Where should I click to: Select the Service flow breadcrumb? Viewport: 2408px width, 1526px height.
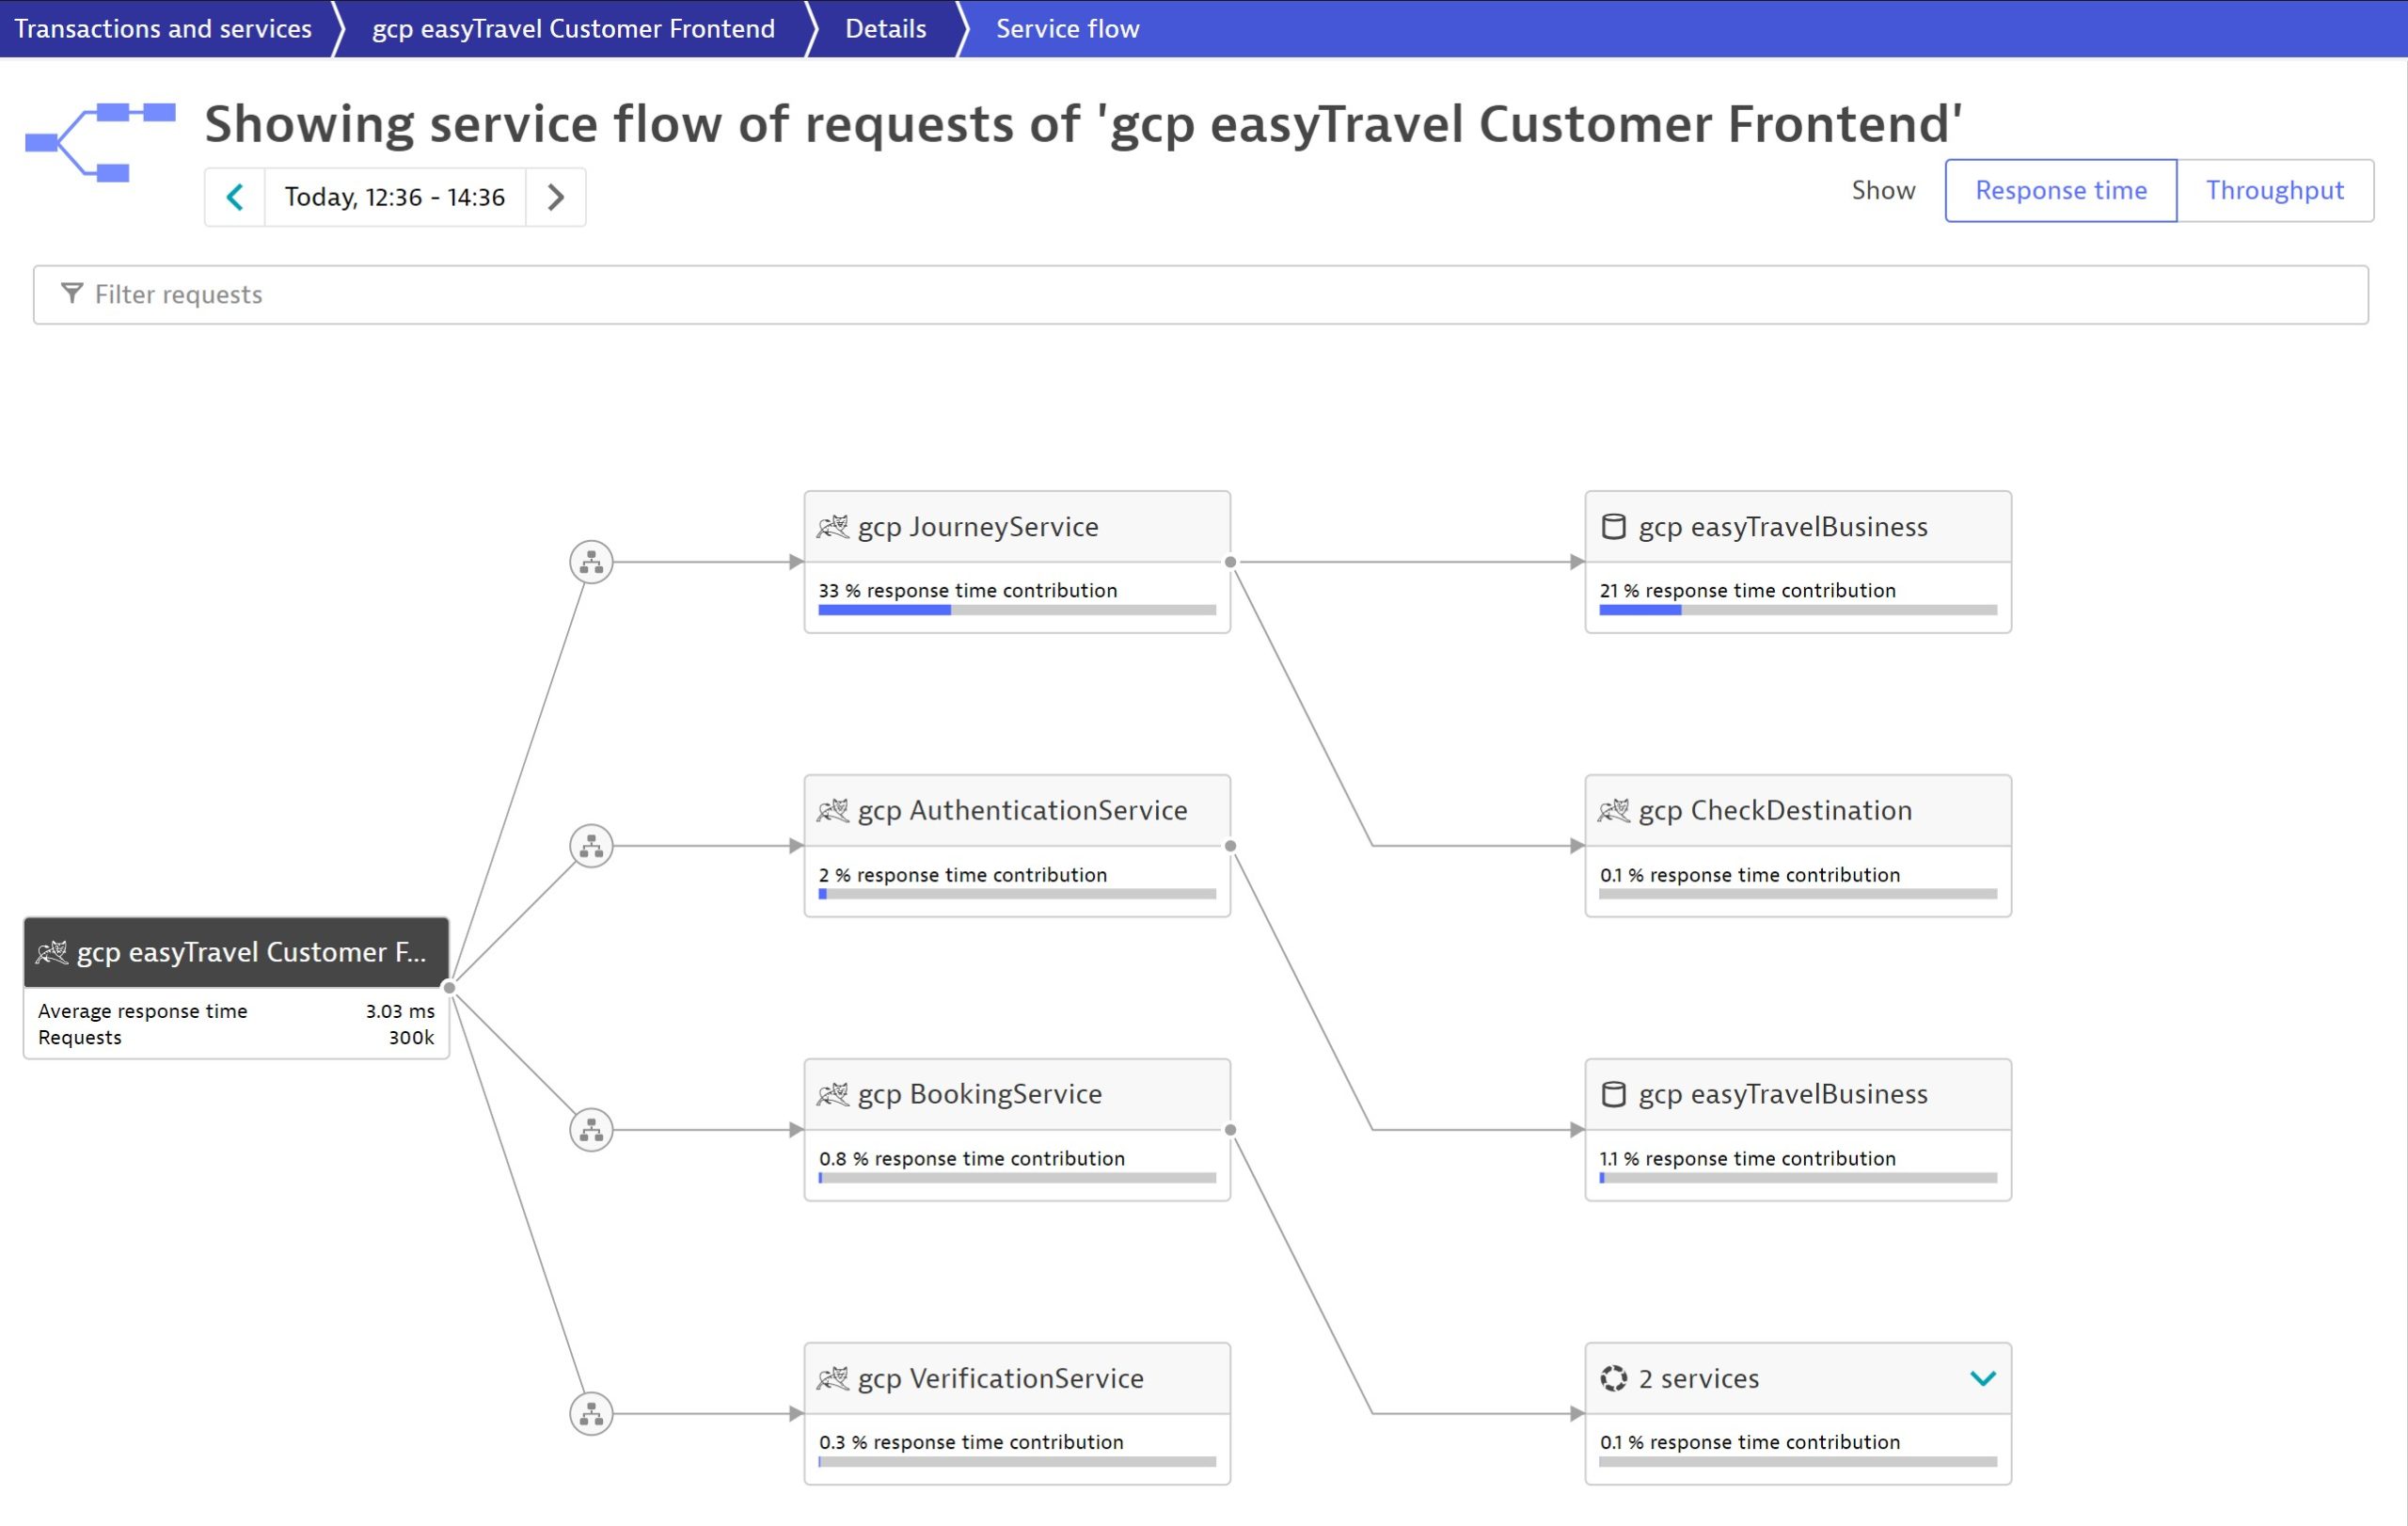pos(1067,28)
